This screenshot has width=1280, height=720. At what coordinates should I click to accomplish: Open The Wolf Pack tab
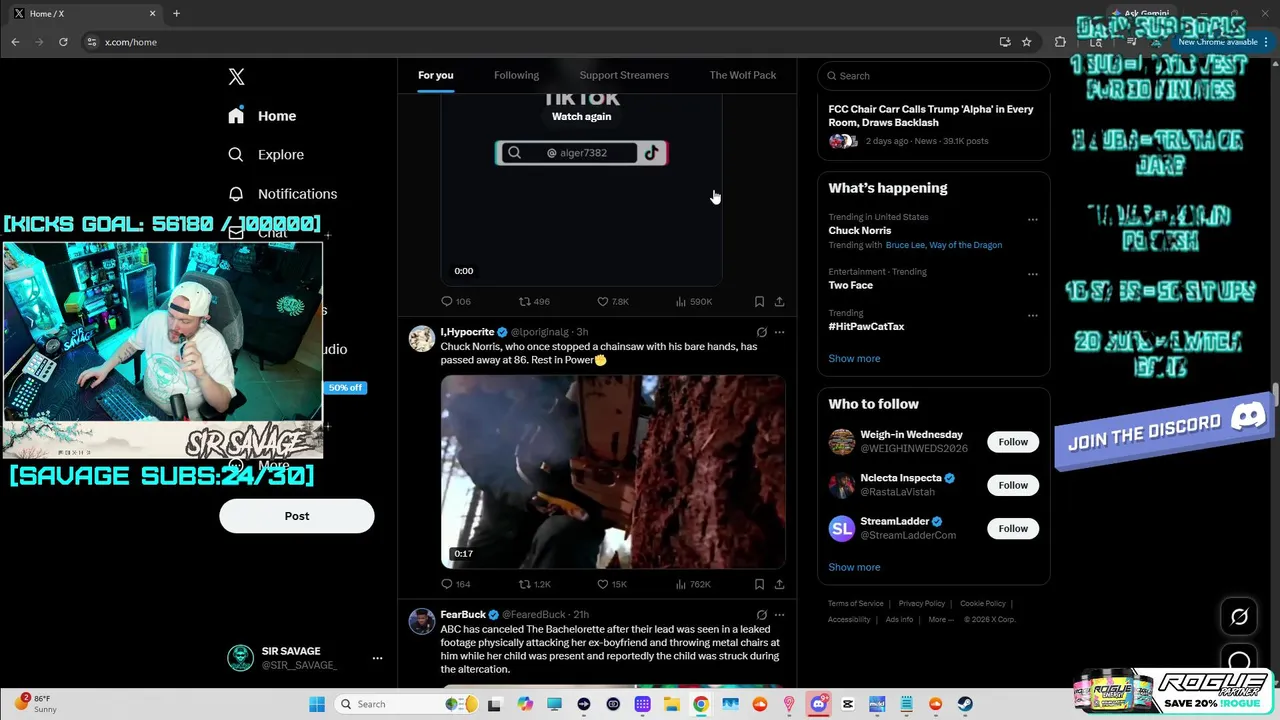click(x=743, y=75)
